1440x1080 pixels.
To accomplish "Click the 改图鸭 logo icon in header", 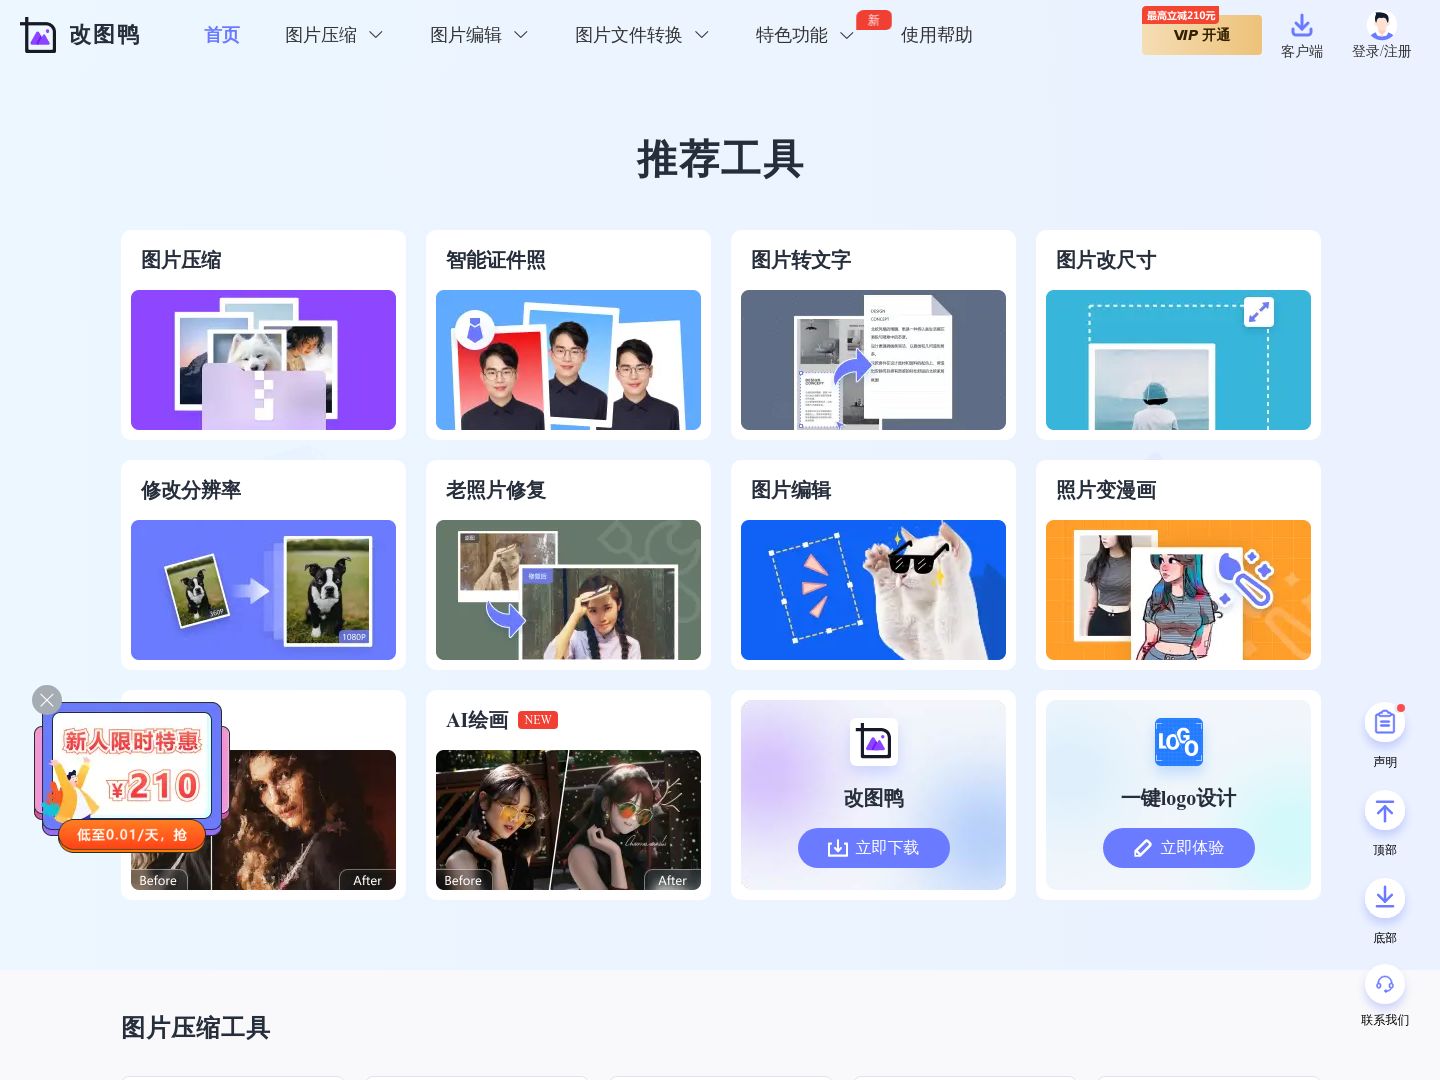I will [38, 36].
